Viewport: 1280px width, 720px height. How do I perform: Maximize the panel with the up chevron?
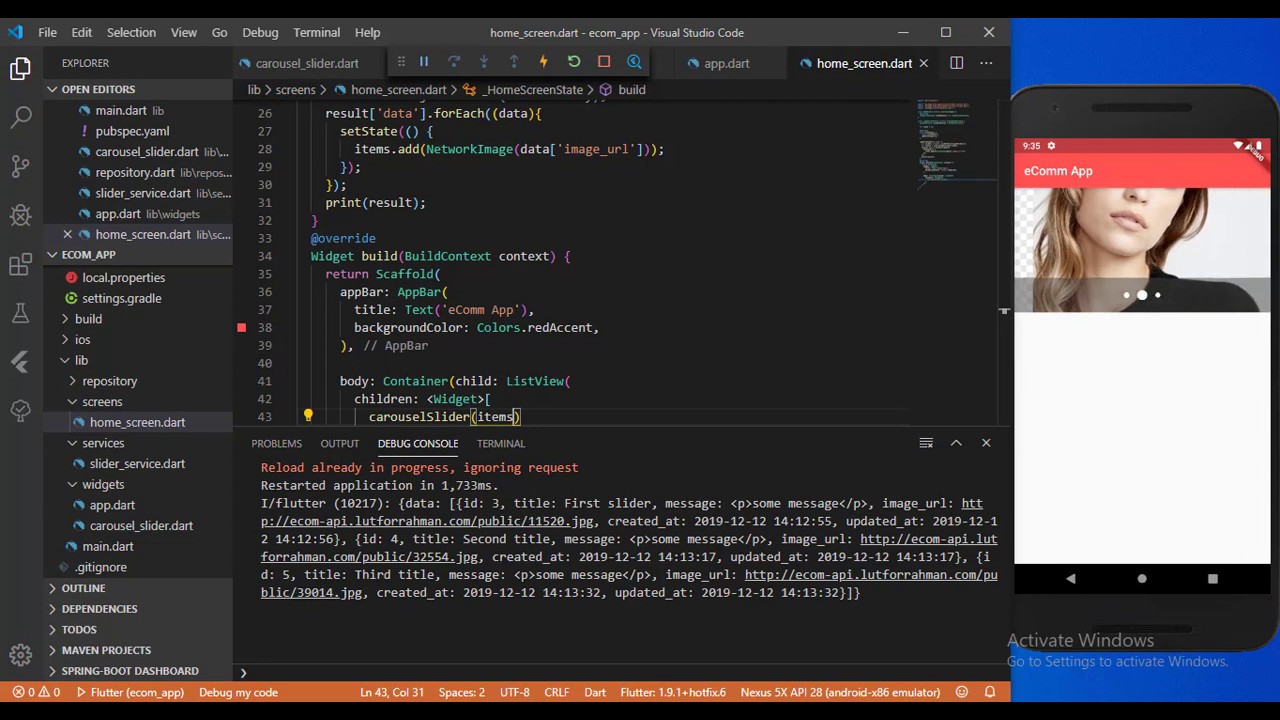[956, 443]
